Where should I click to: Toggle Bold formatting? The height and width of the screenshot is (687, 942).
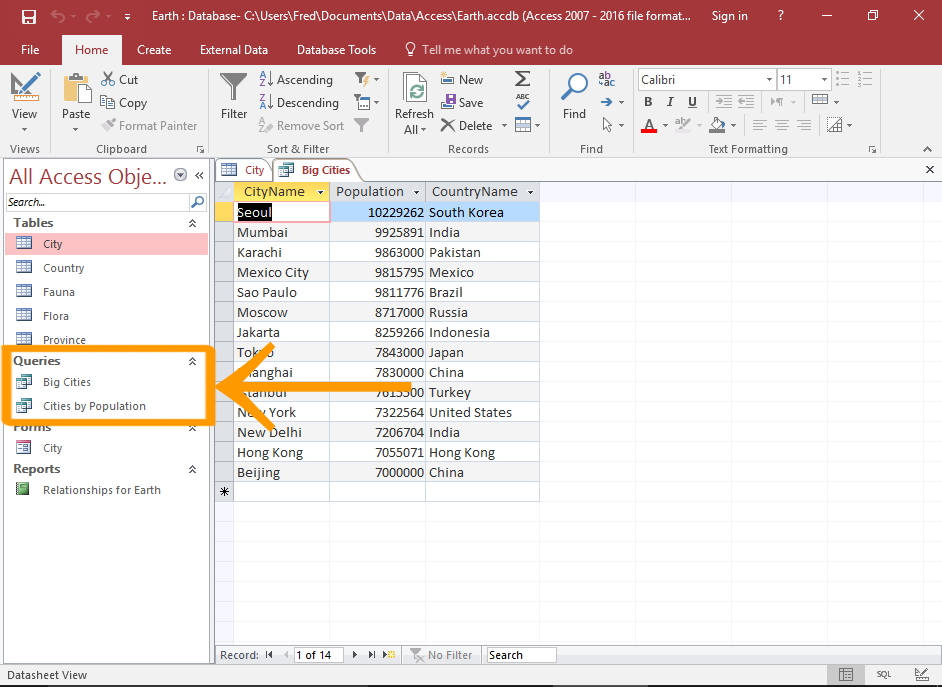(647, 101)
